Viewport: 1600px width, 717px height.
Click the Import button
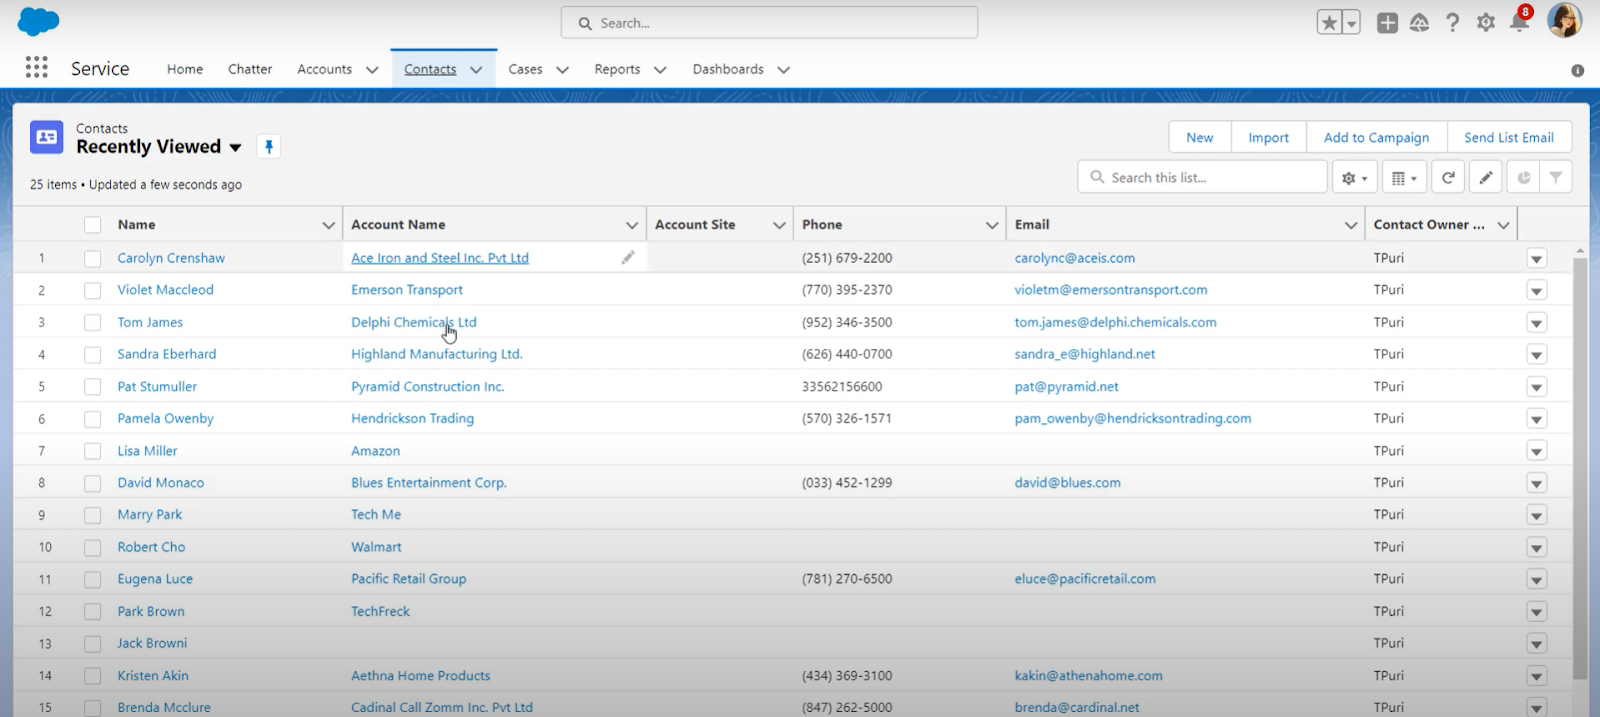[1269, 137]
